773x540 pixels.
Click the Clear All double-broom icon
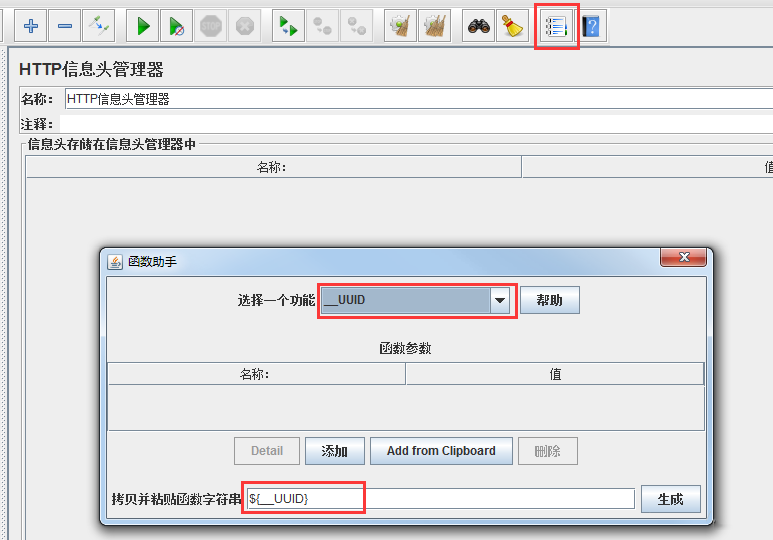click(434, 26)
